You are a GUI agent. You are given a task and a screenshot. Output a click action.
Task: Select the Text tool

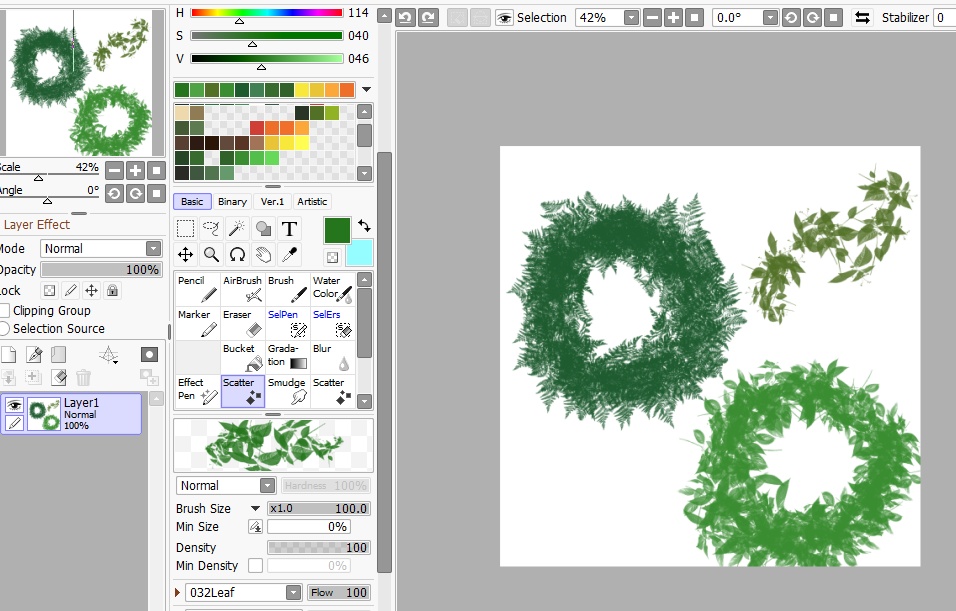289,228
